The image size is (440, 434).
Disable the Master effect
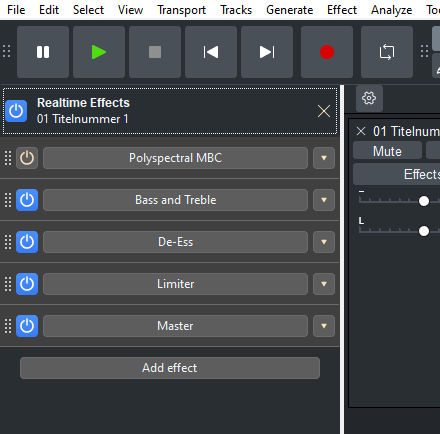pos(27,326)
